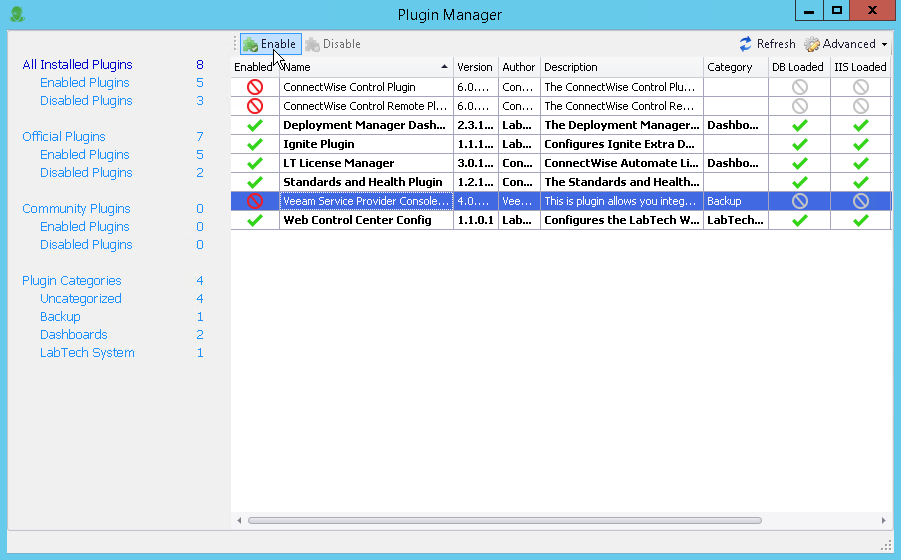Click the horizontal scrollbar right arrow
Viewport: 901px width, 560px height.
click(883, 520)
